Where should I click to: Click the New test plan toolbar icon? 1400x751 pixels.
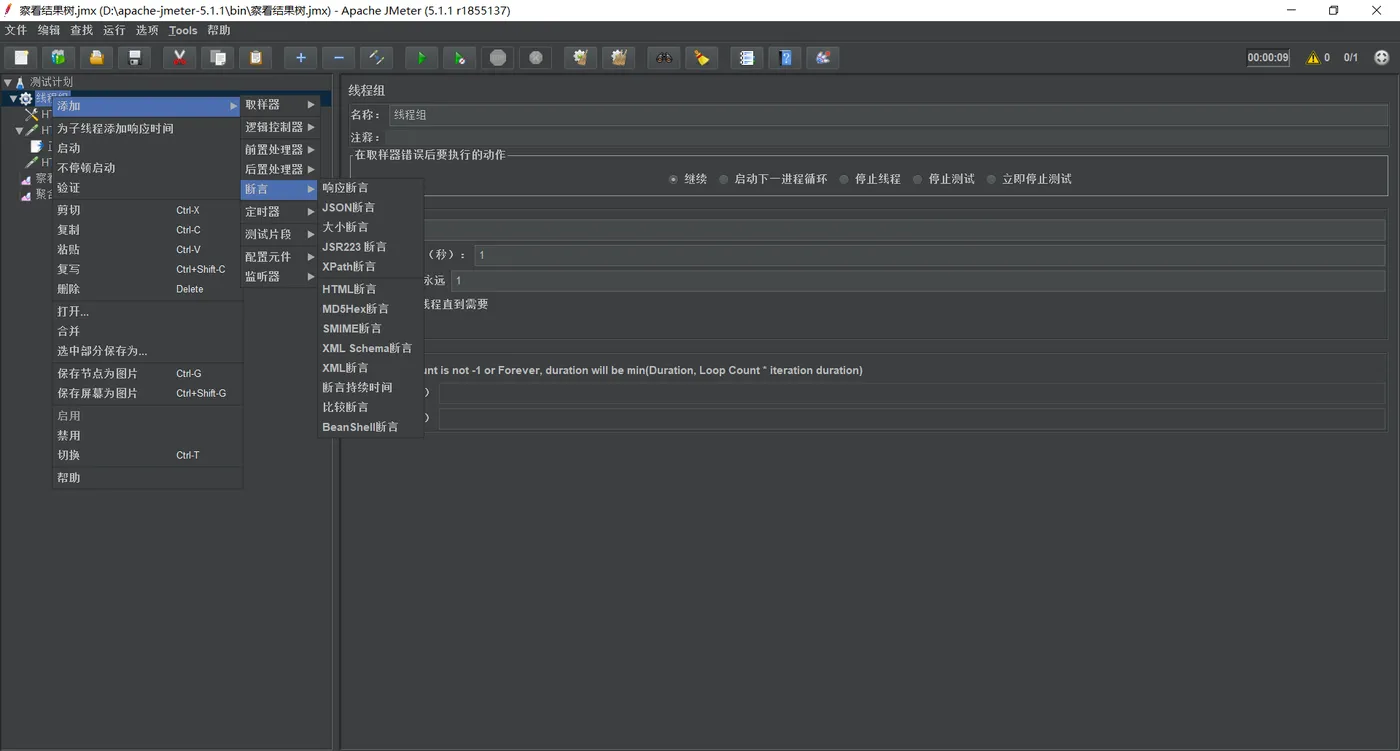click(x=21, y=58)
